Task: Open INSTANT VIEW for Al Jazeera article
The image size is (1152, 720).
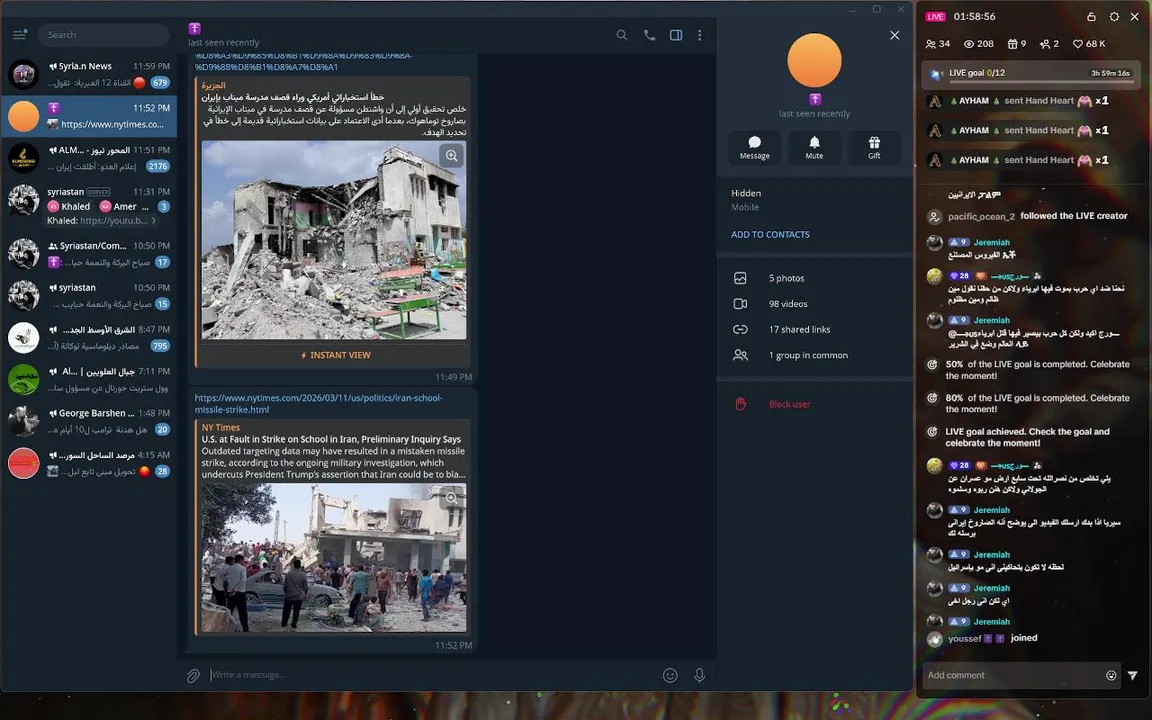Action: (334, 355)
